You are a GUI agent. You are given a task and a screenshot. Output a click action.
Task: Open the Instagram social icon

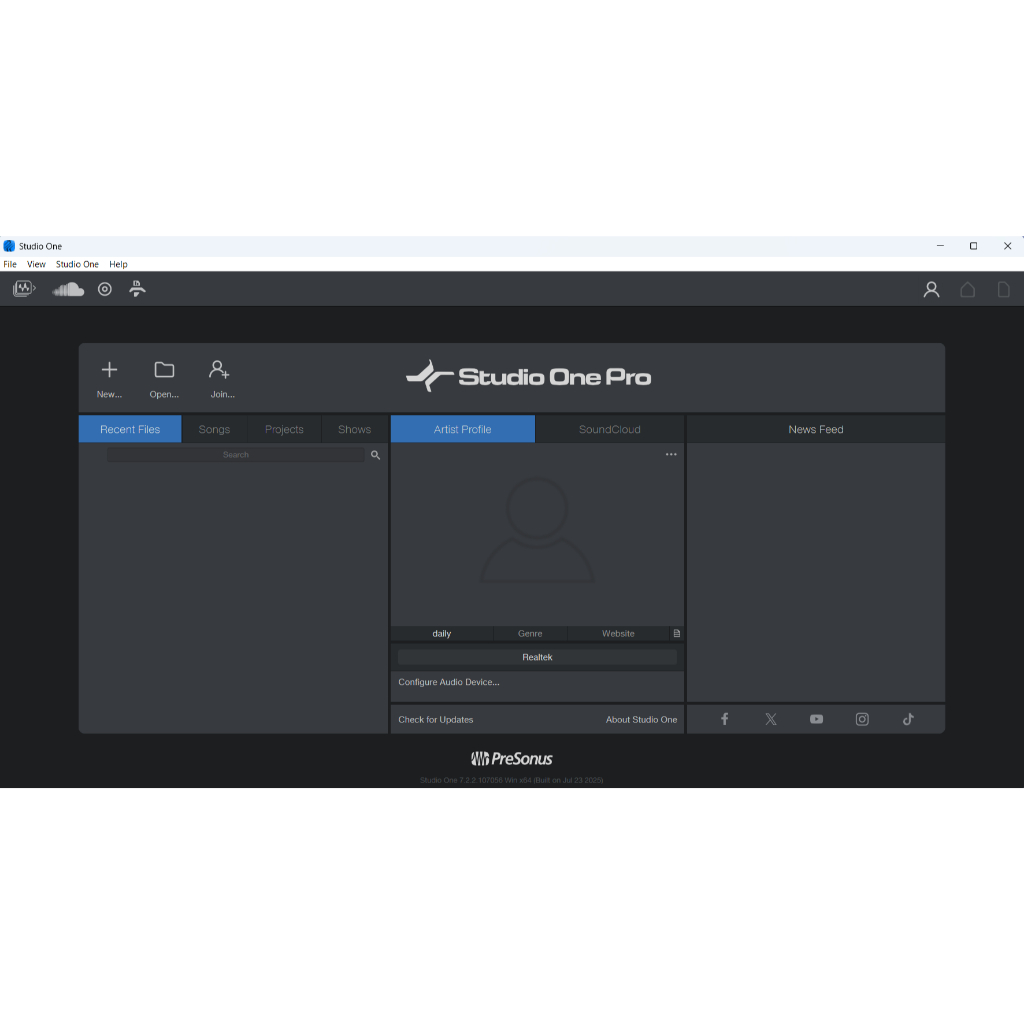[862, 719]
